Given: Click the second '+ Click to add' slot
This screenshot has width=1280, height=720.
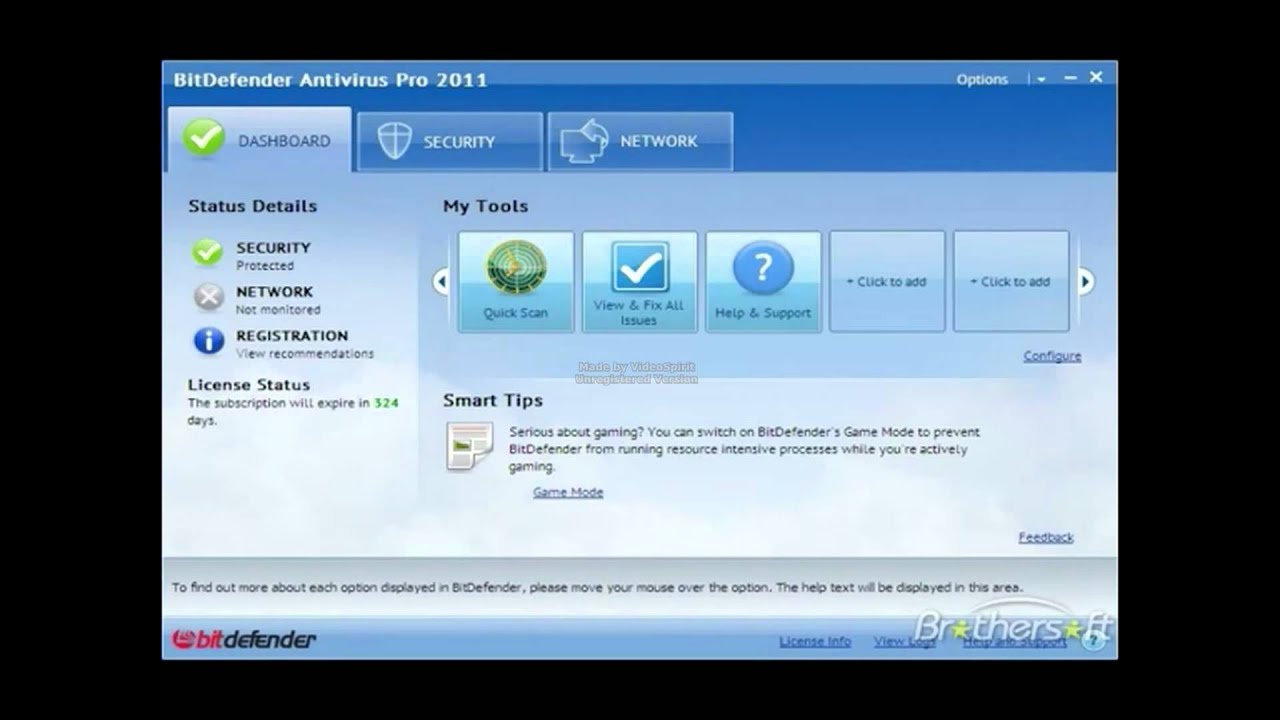Looking at the screenshot, I should click(x=1011, y=281).
